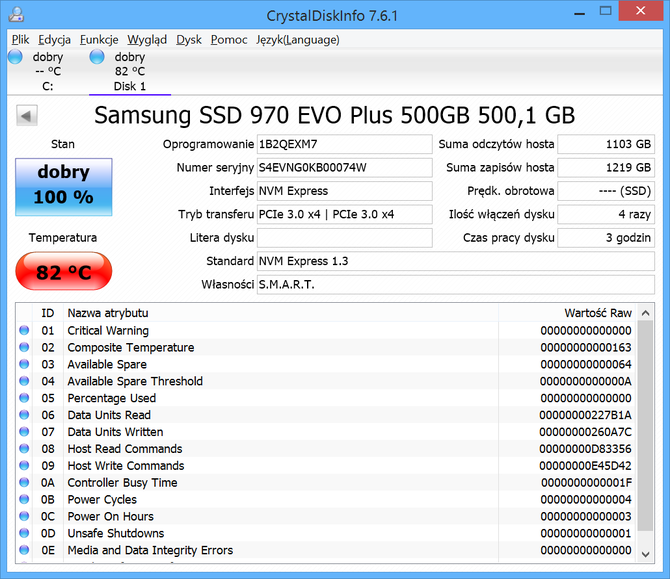670x579 pixels.
Task: Click status dot for Host Write Commands
Action: pos(24,465)
